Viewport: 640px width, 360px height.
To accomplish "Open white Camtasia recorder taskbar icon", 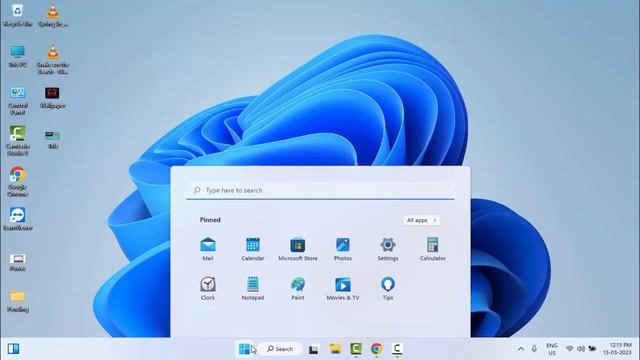I will coord(397,349).
